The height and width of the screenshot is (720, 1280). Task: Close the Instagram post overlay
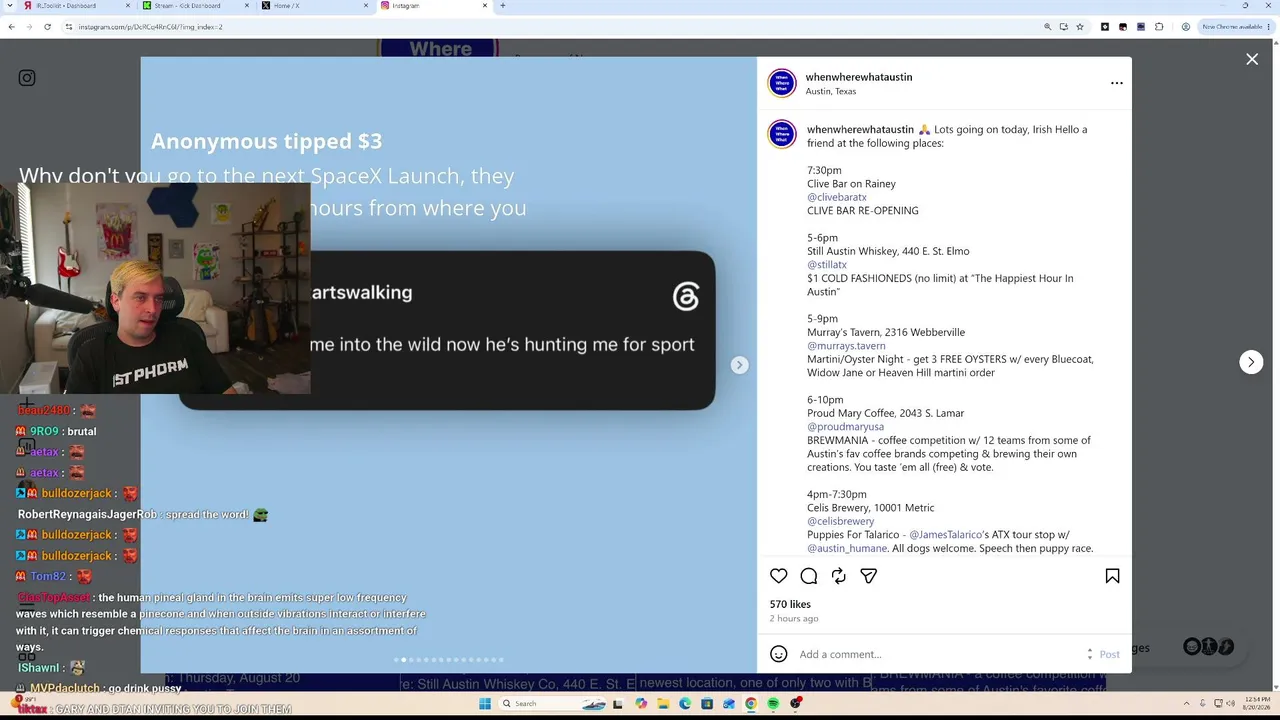(x=1252, y=60)
